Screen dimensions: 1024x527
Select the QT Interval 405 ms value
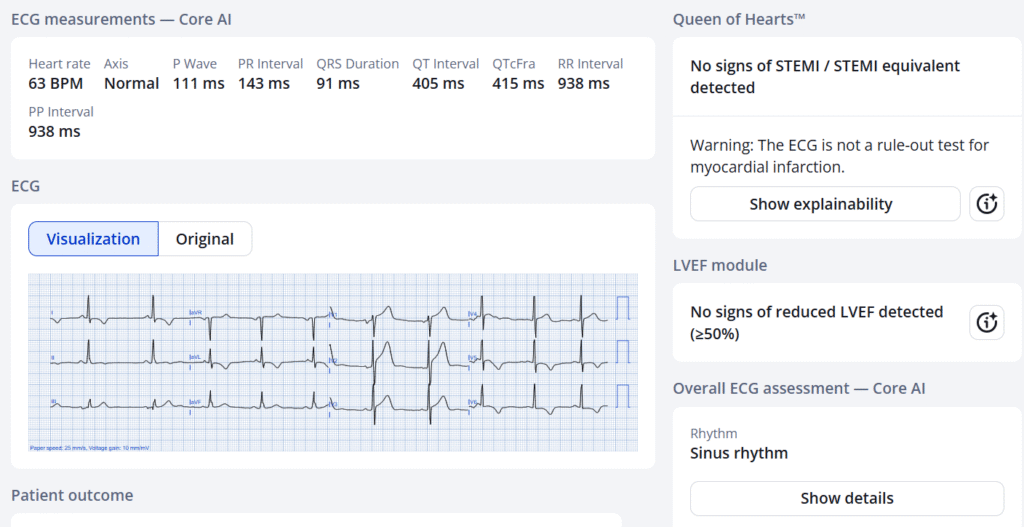[438, 83]
